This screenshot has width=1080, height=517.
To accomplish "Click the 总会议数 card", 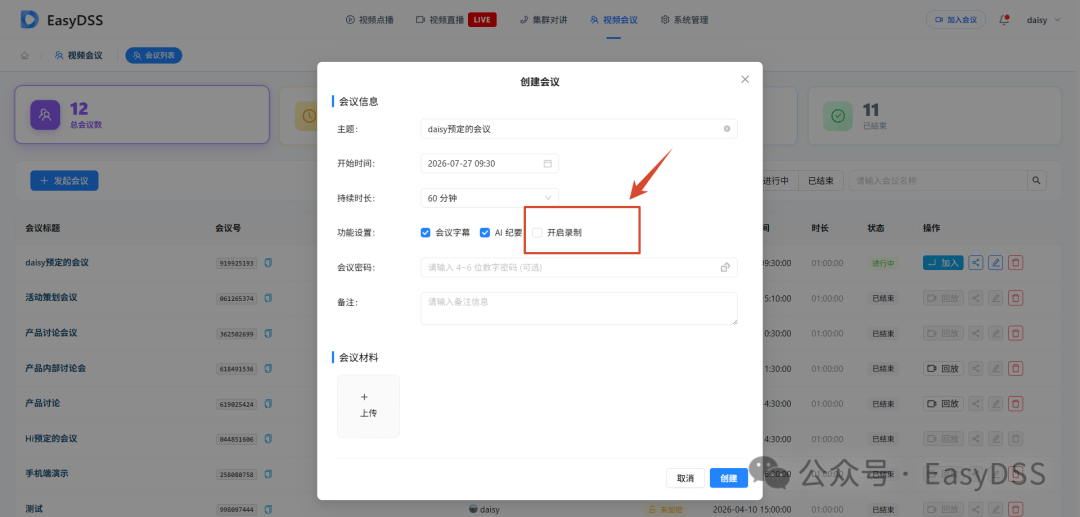I will (142, 114).
